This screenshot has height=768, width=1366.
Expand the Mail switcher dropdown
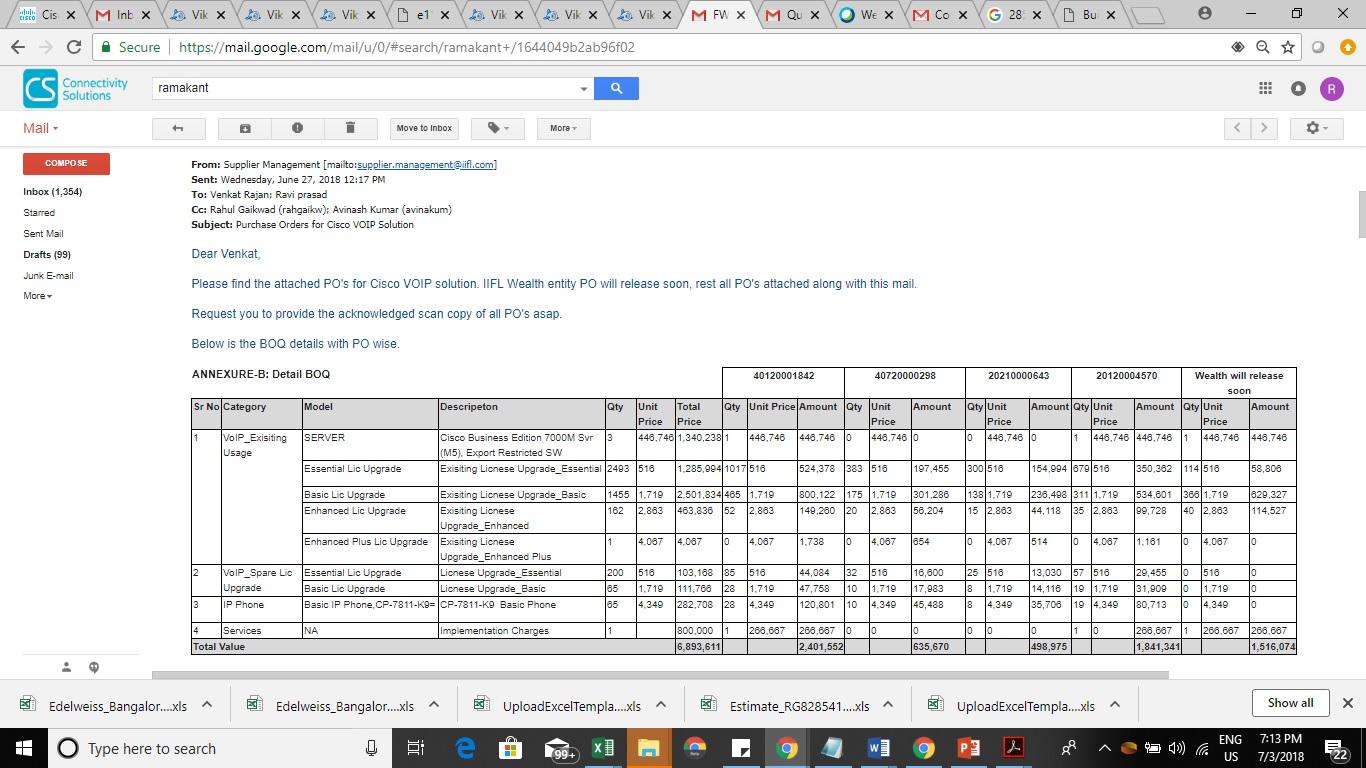click(41, 128)
